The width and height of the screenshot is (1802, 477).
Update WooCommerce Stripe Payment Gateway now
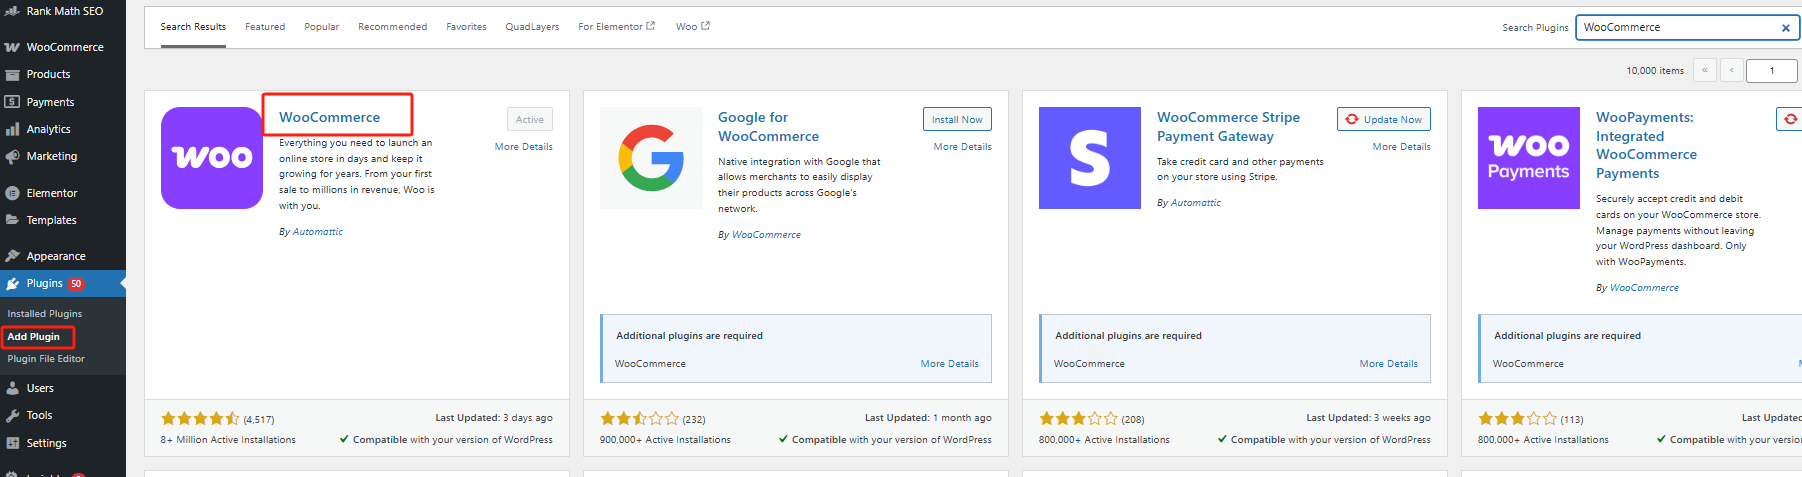[1384, 119]
